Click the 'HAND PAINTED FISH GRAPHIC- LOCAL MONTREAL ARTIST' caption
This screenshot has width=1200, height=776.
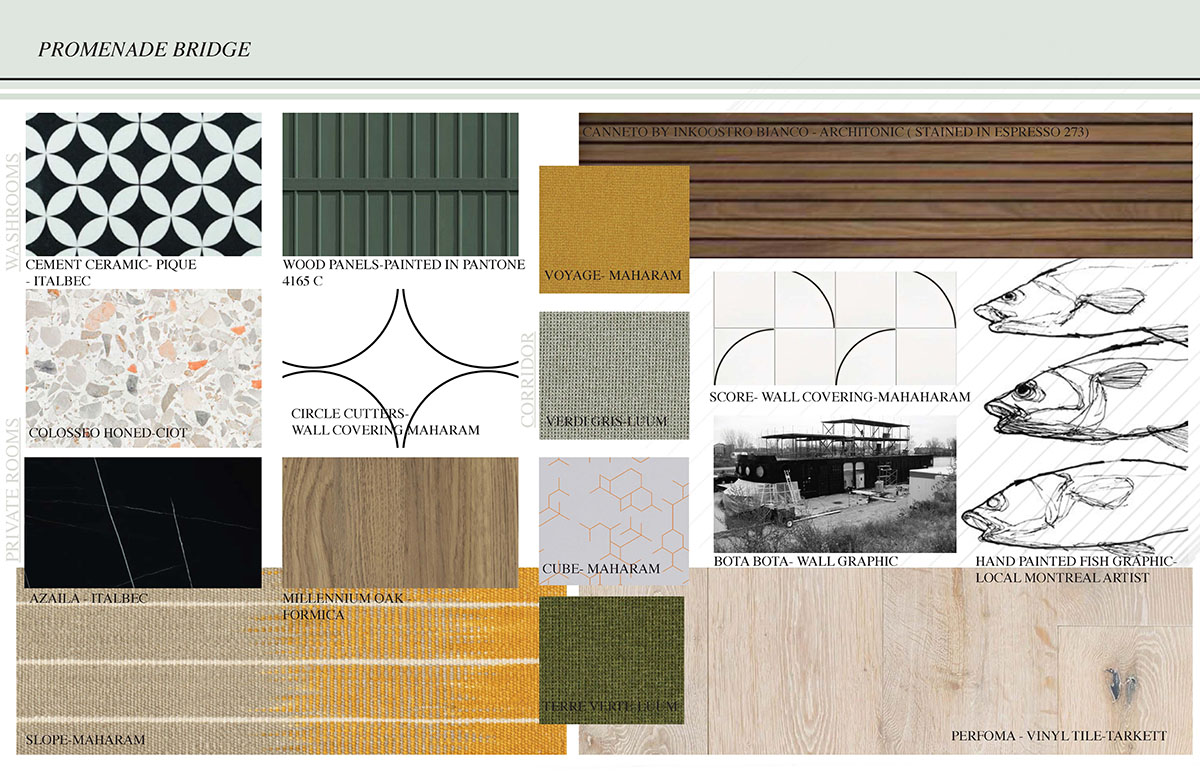[1076, 570]
